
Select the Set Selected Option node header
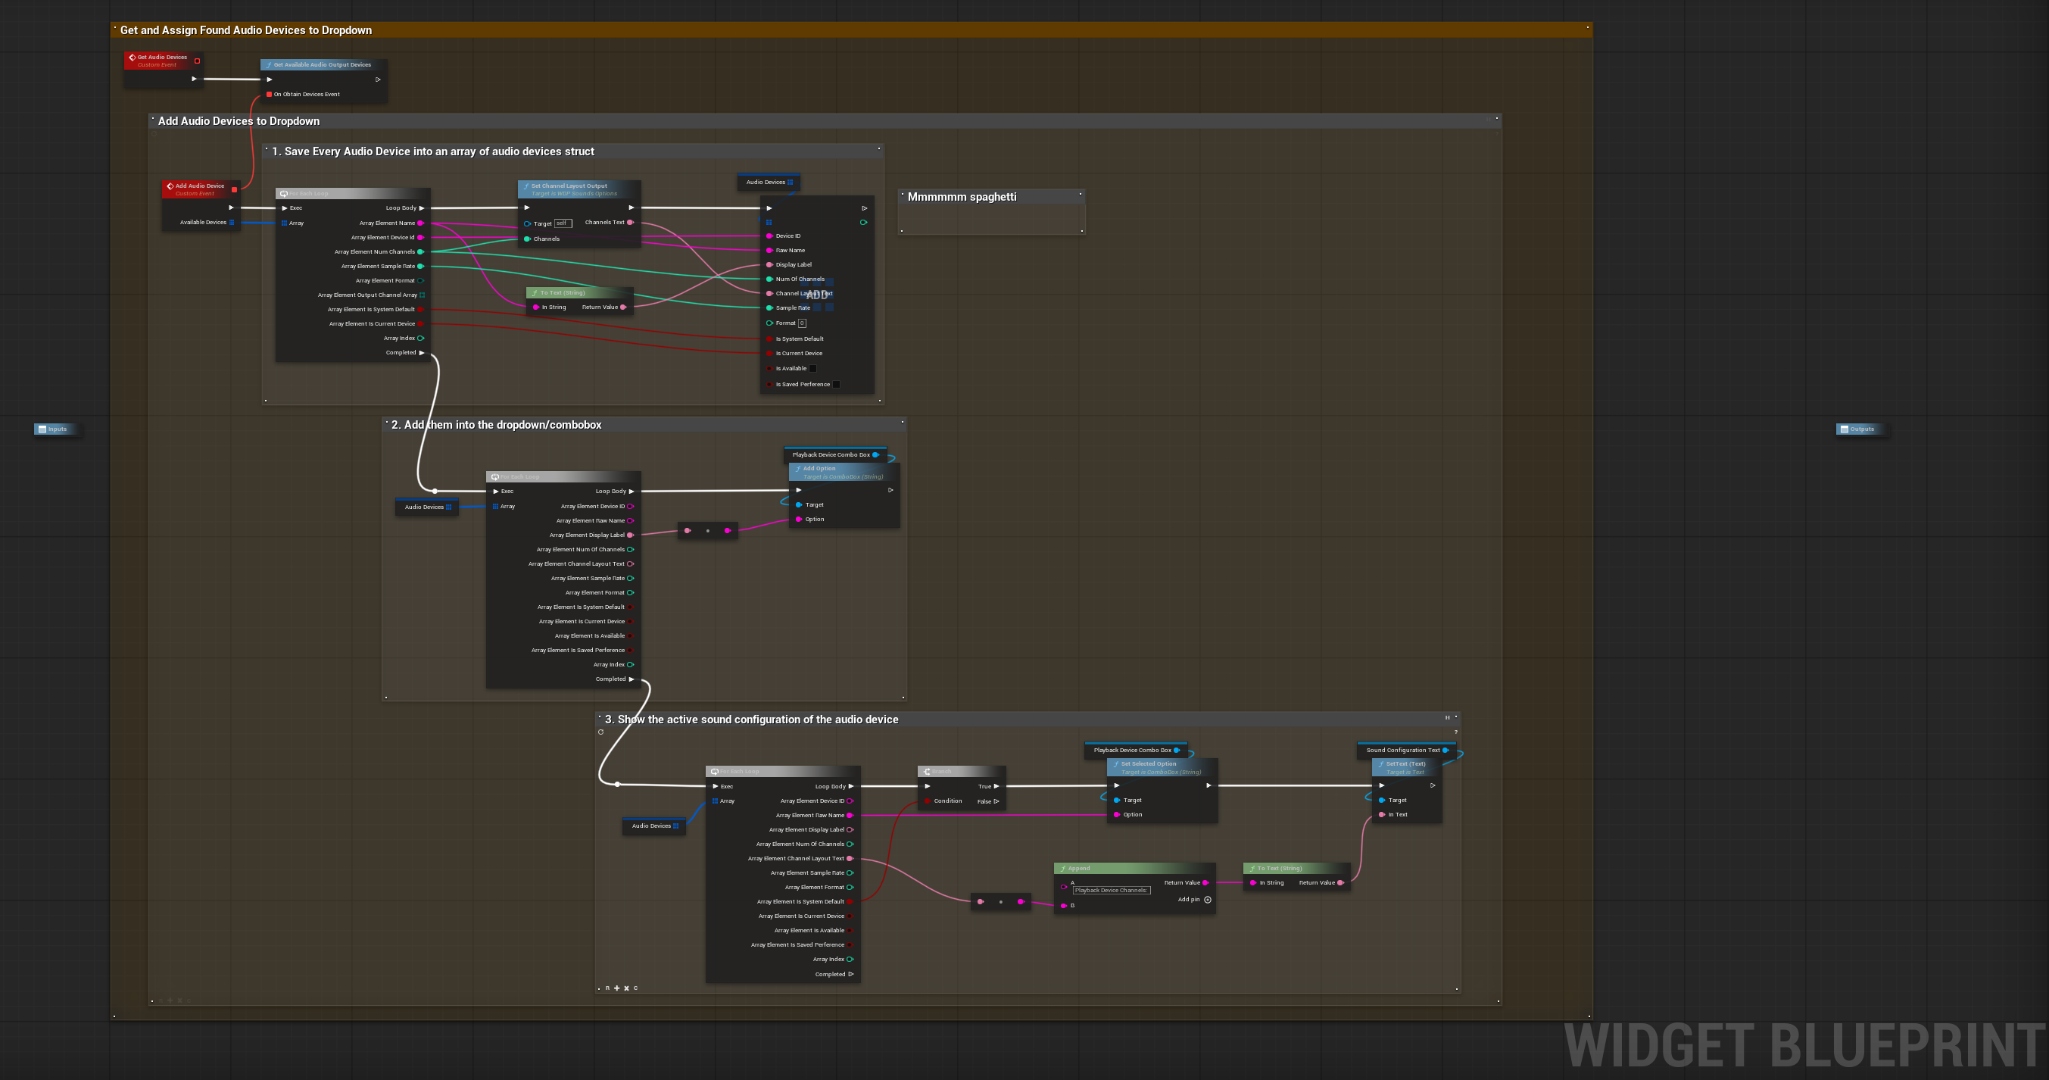pyautogui.click(x=1162, y=767)
